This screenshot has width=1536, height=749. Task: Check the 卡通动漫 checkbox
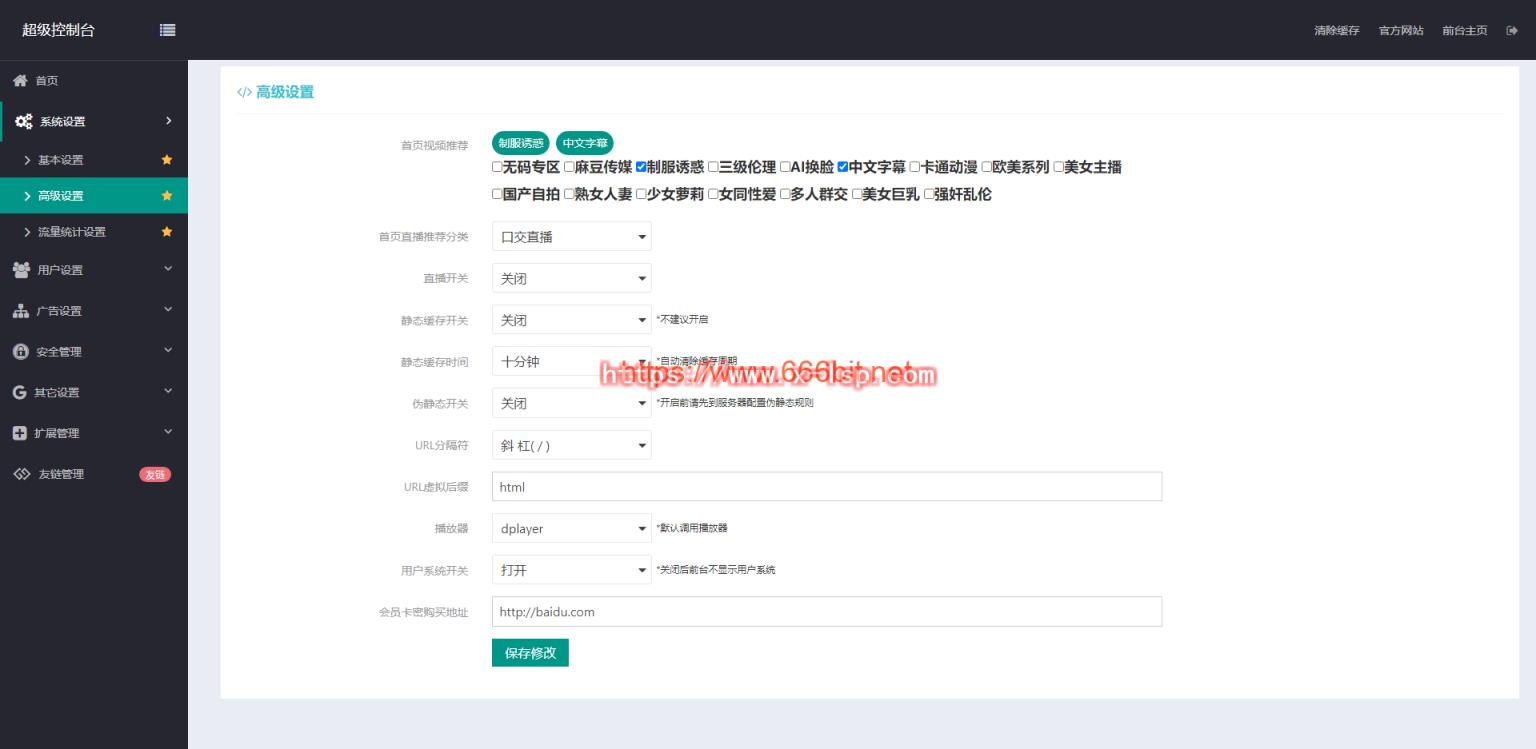click(914, 167)
